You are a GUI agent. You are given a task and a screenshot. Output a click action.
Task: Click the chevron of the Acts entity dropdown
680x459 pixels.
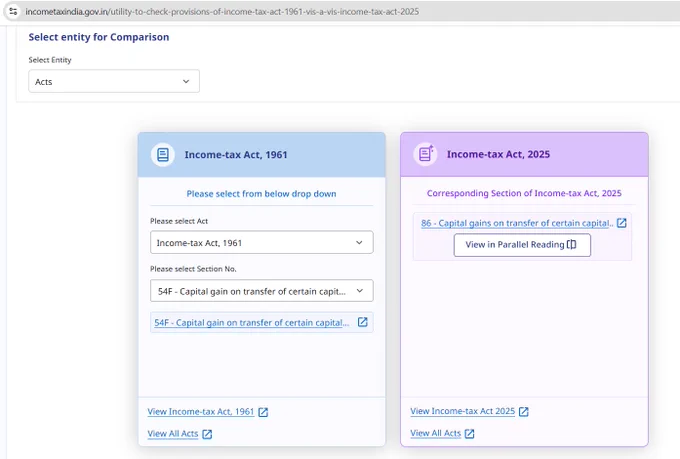point(186,82)
